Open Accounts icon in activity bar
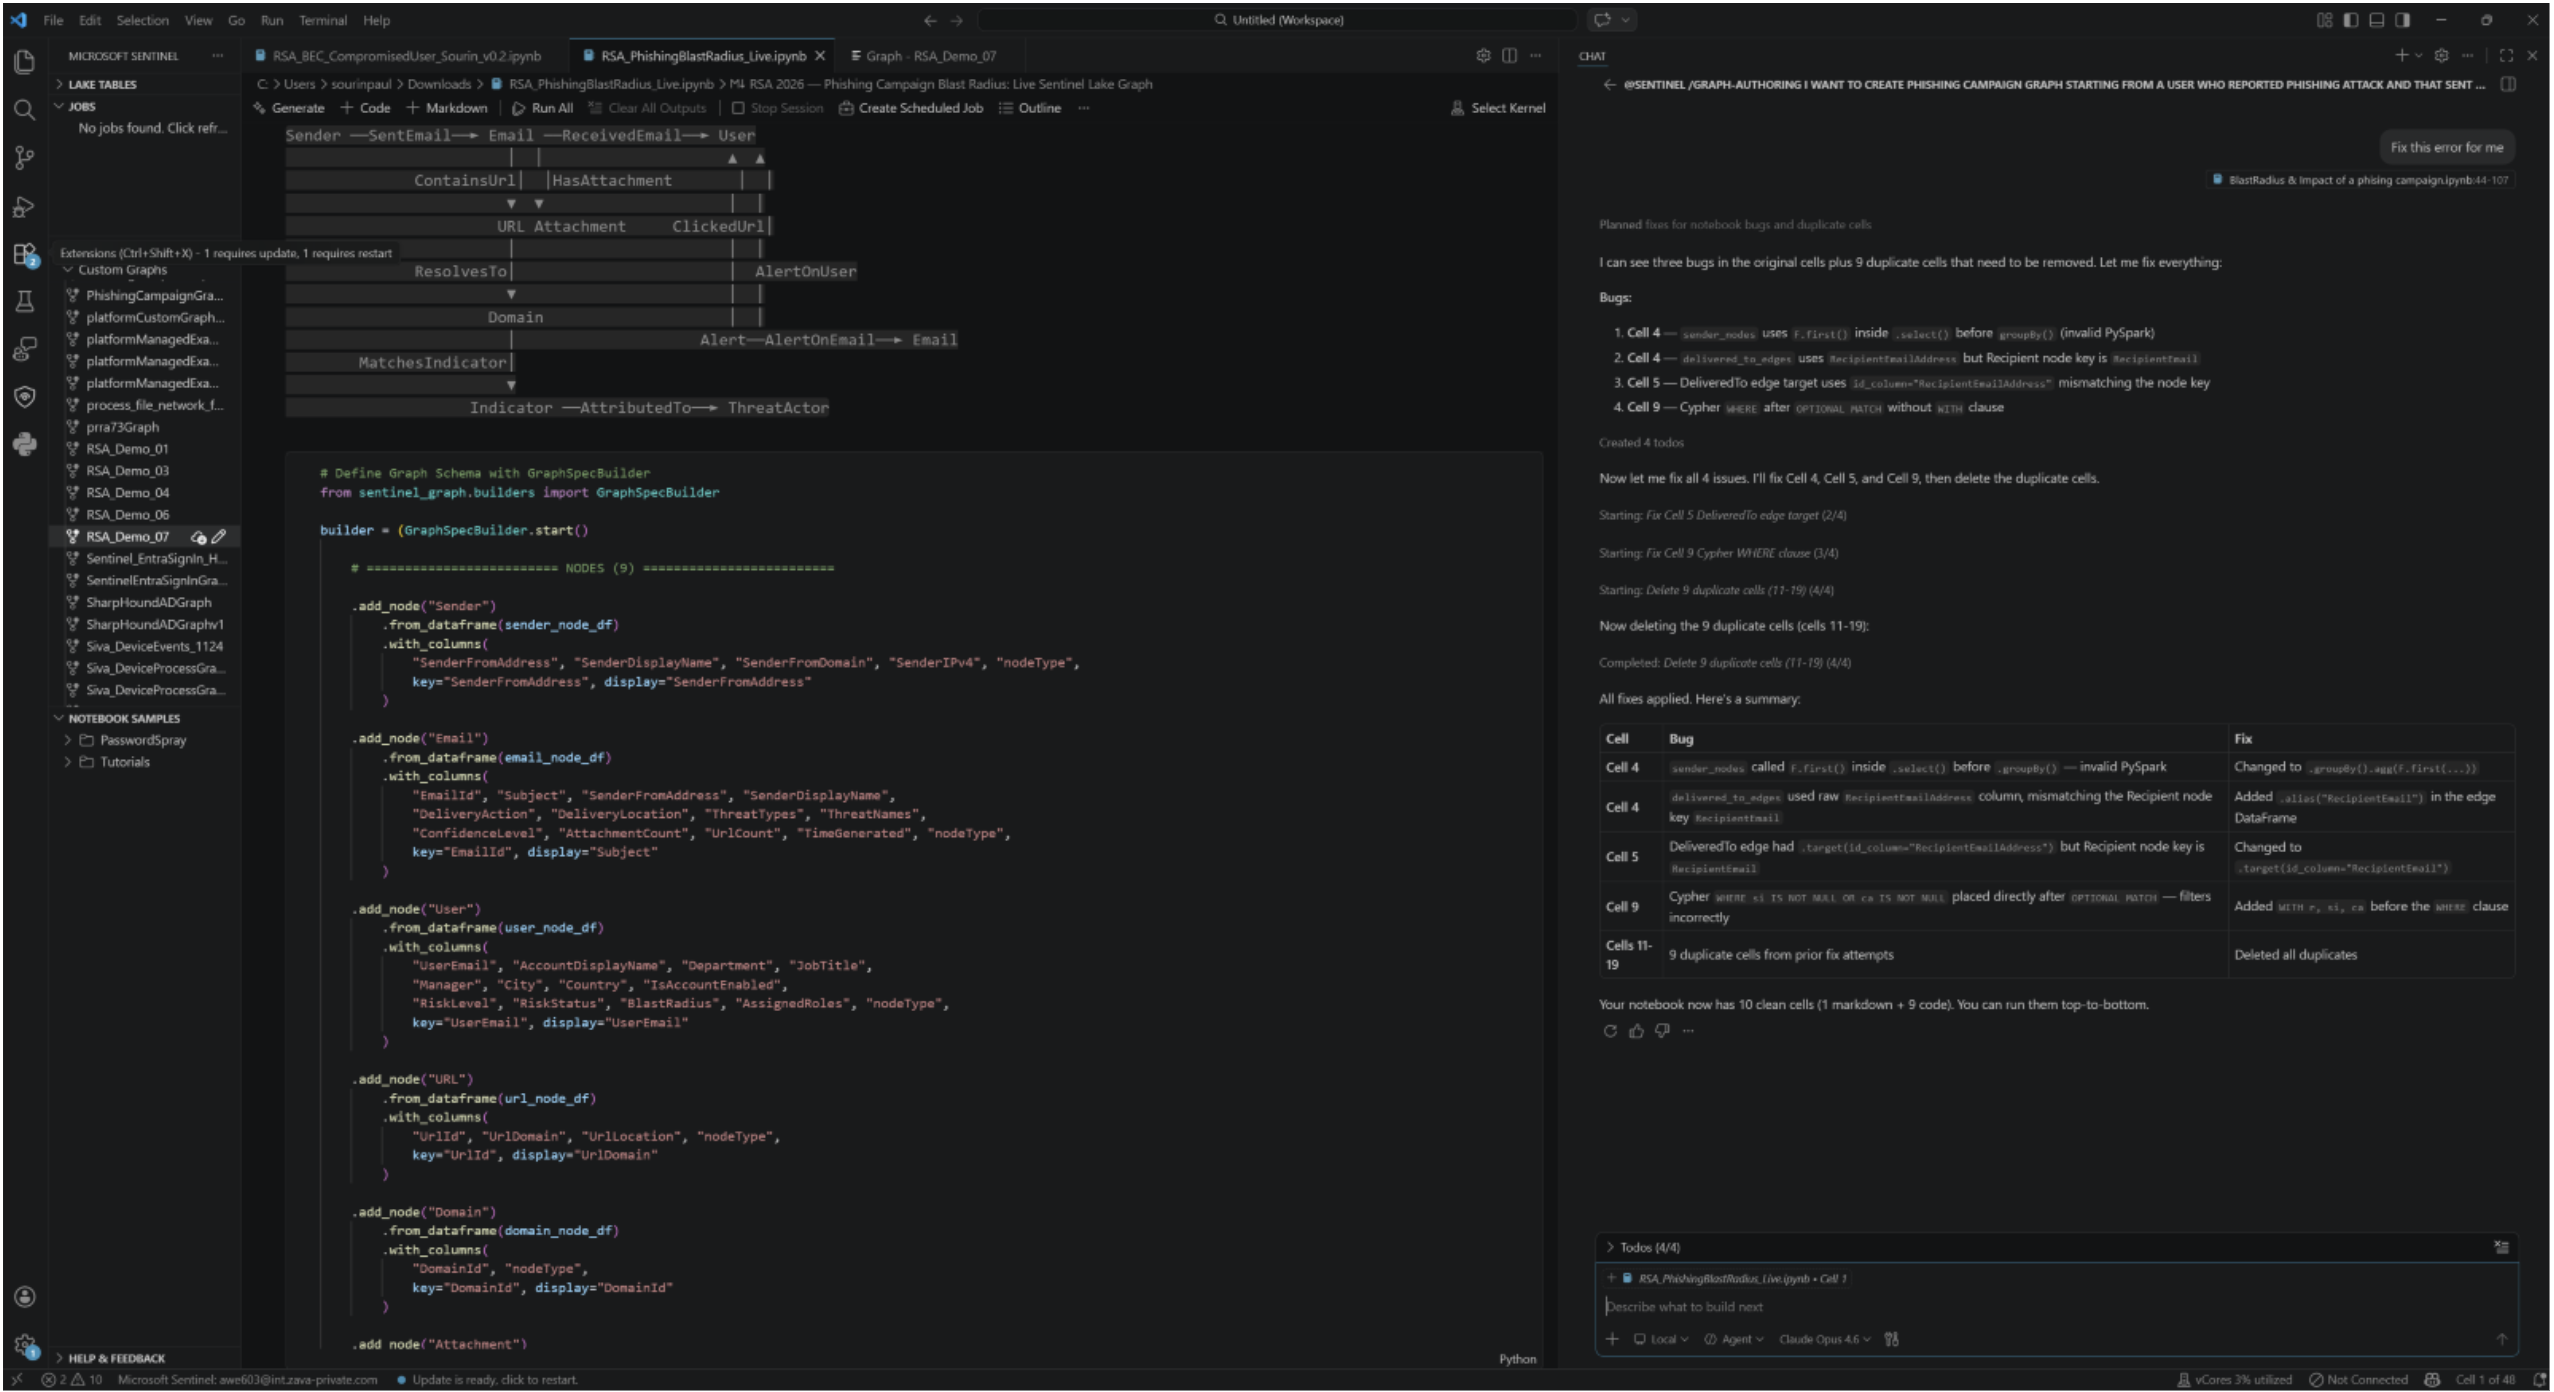 (x=25, y=1297)
